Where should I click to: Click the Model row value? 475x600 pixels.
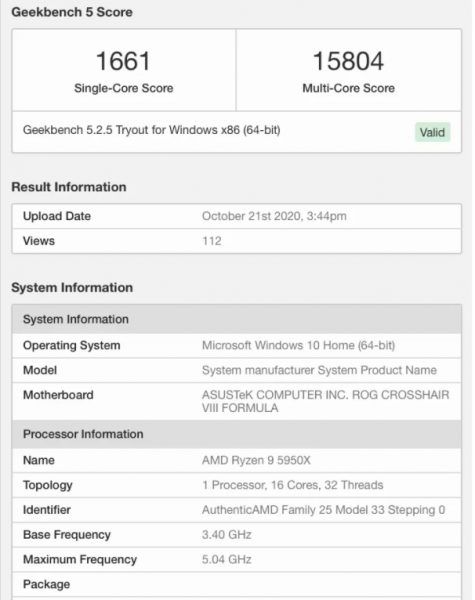pos(319,370)
